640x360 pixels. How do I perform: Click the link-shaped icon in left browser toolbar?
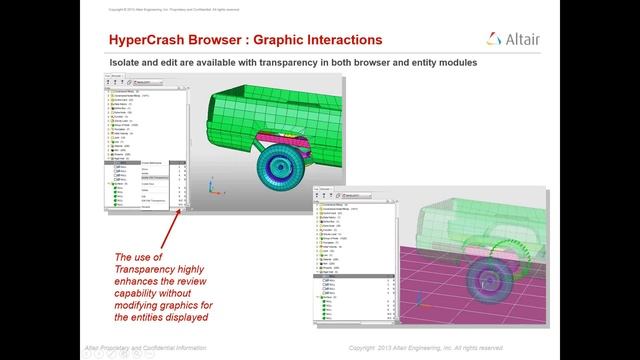pyautogui.click(x=129, y=82)
